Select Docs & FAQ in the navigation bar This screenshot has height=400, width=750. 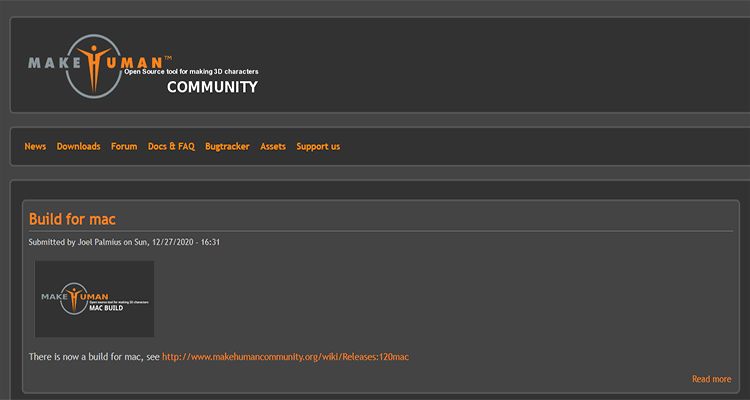point(171,146)
